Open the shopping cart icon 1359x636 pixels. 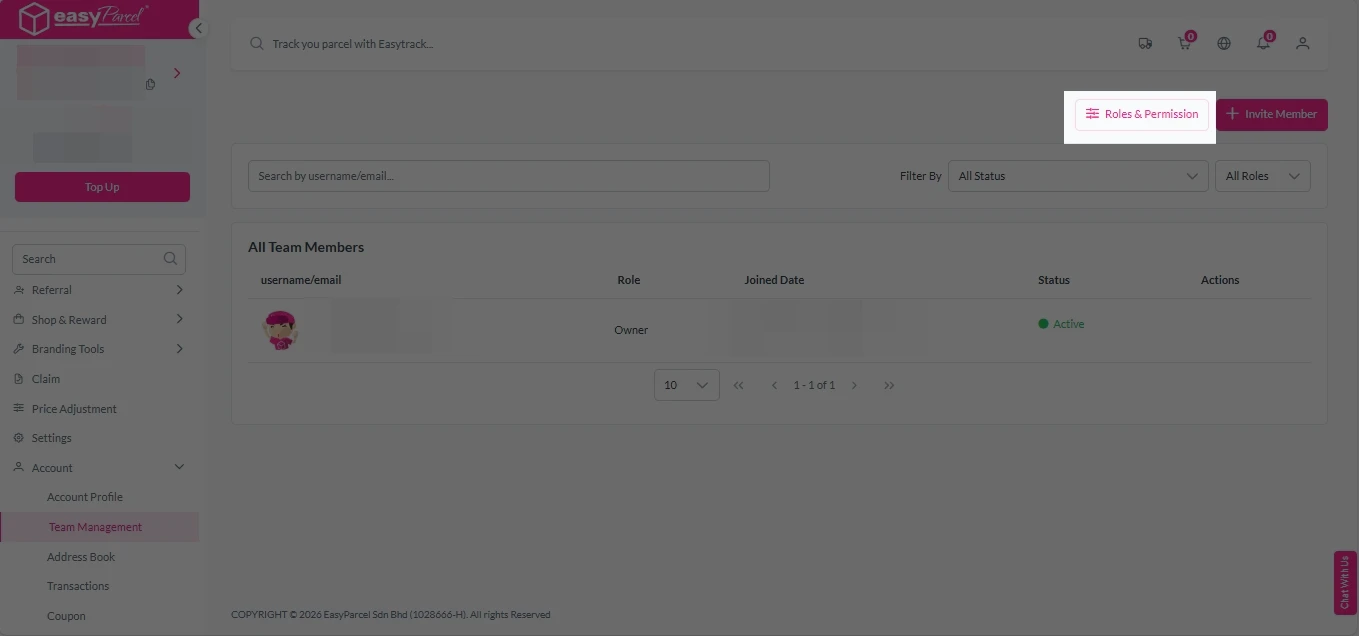click(x=1184, y=44)
